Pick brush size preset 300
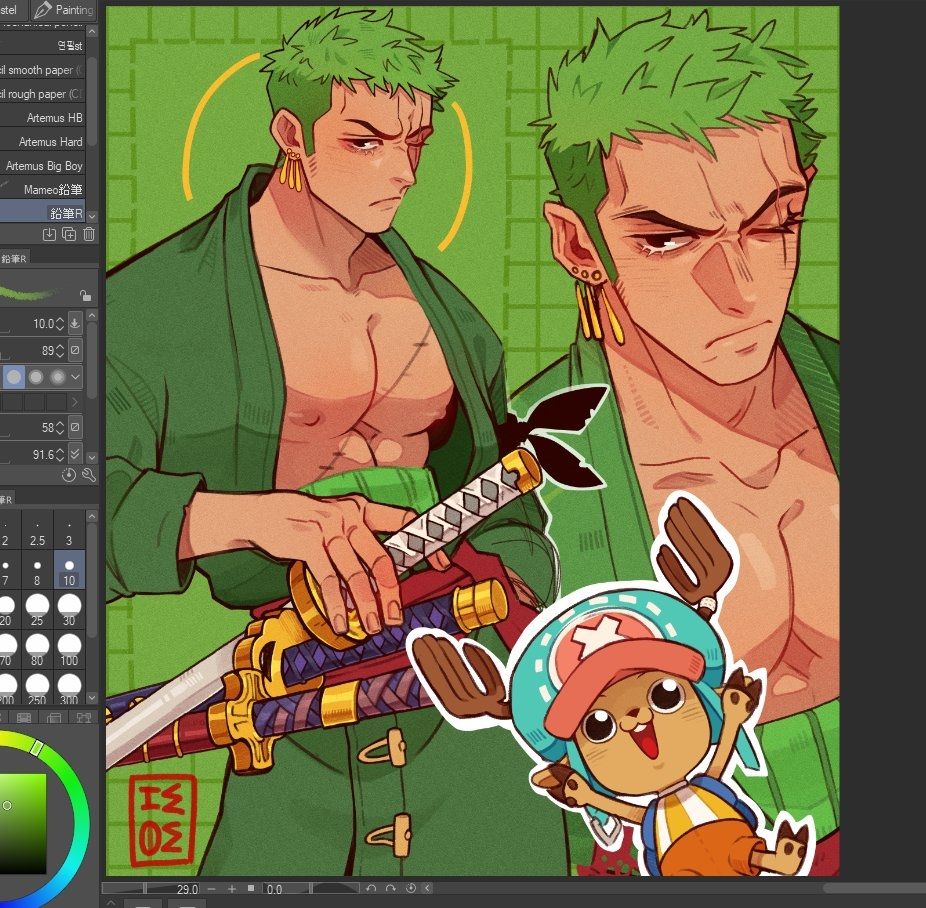The width and height of the screenshot is (926, 908). [69, 687]
